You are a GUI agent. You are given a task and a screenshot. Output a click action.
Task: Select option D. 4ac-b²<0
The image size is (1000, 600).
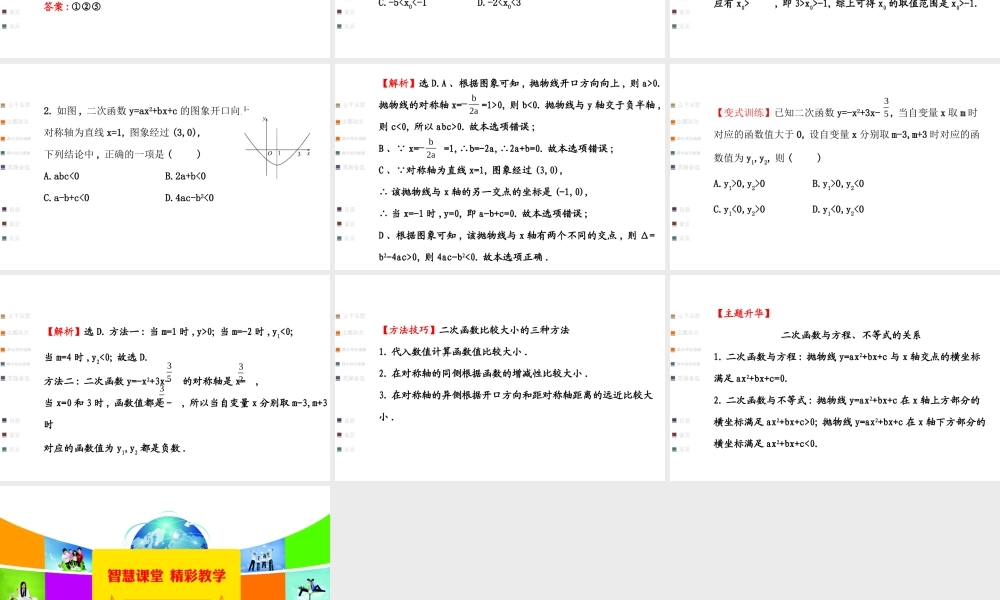click(189, 198)
